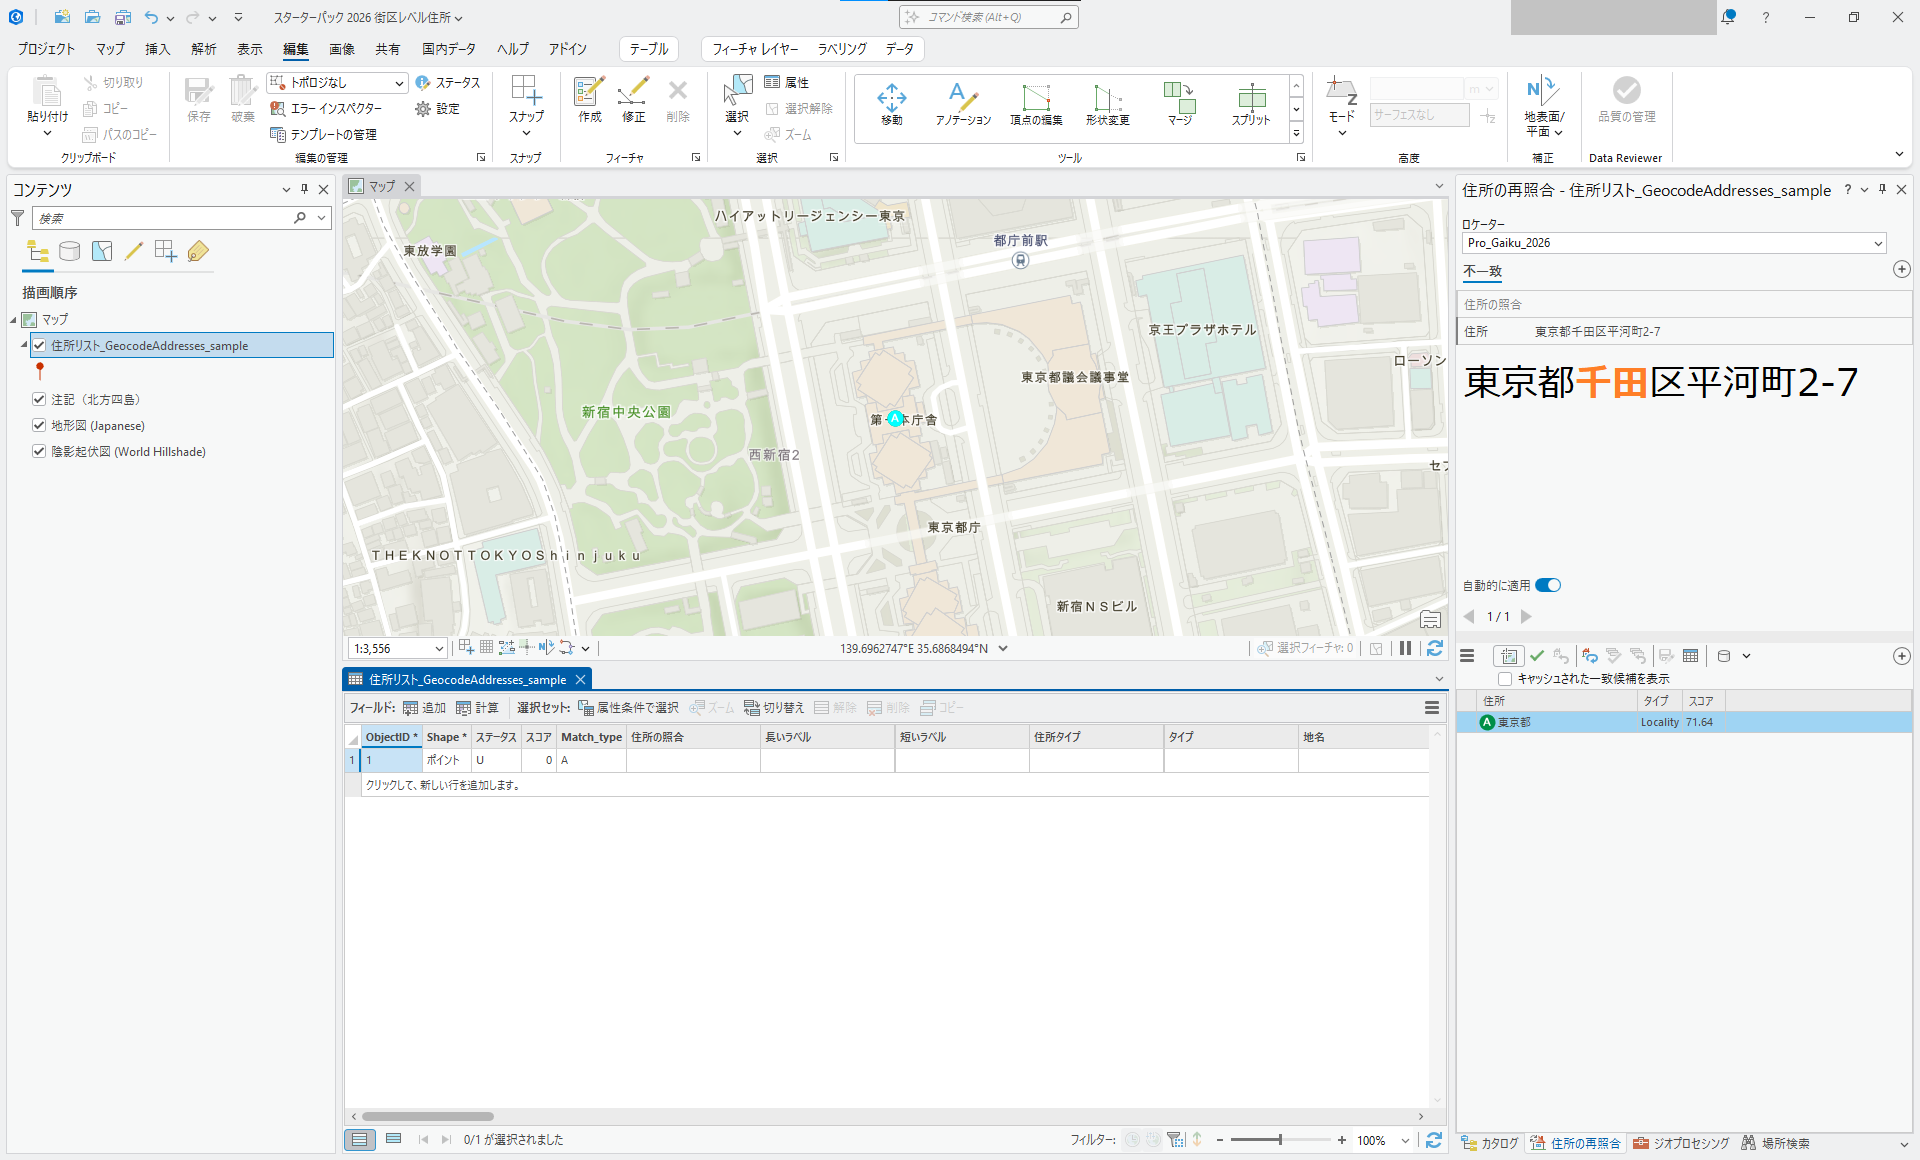Click the 作成 create features icon
The height and width of the screenshot is (1160, 1920).
(x=589, y=93)
